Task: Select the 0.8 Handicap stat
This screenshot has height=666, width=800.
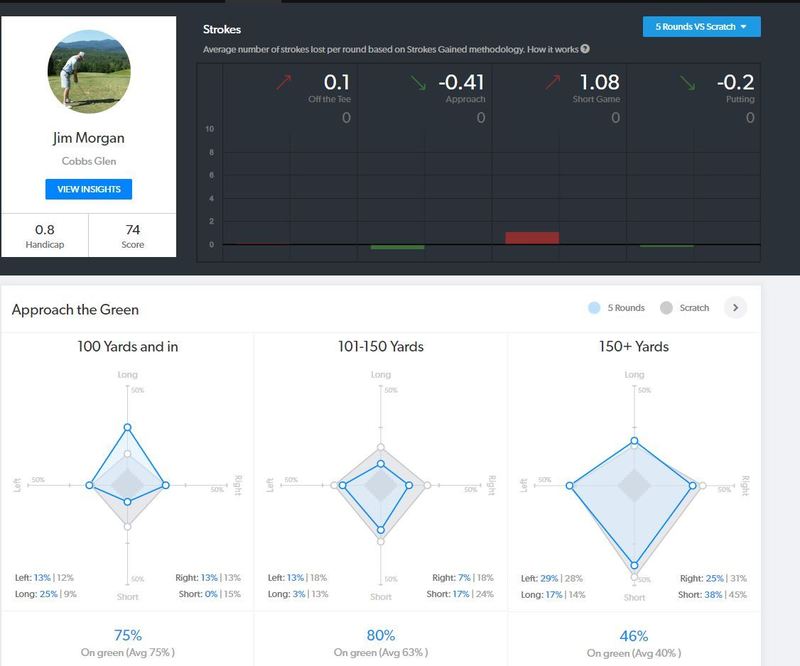Action: [x=45, y=236]
